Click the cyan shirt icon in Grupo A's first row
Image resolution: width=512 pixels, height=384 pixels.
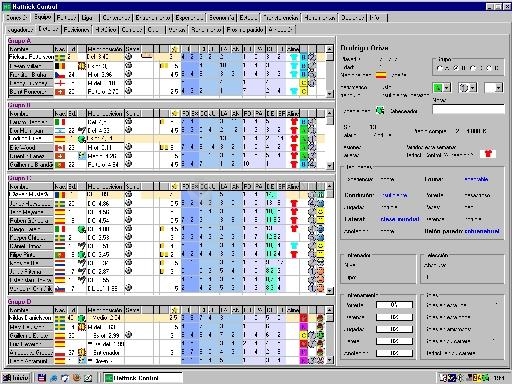pos(294,57)
